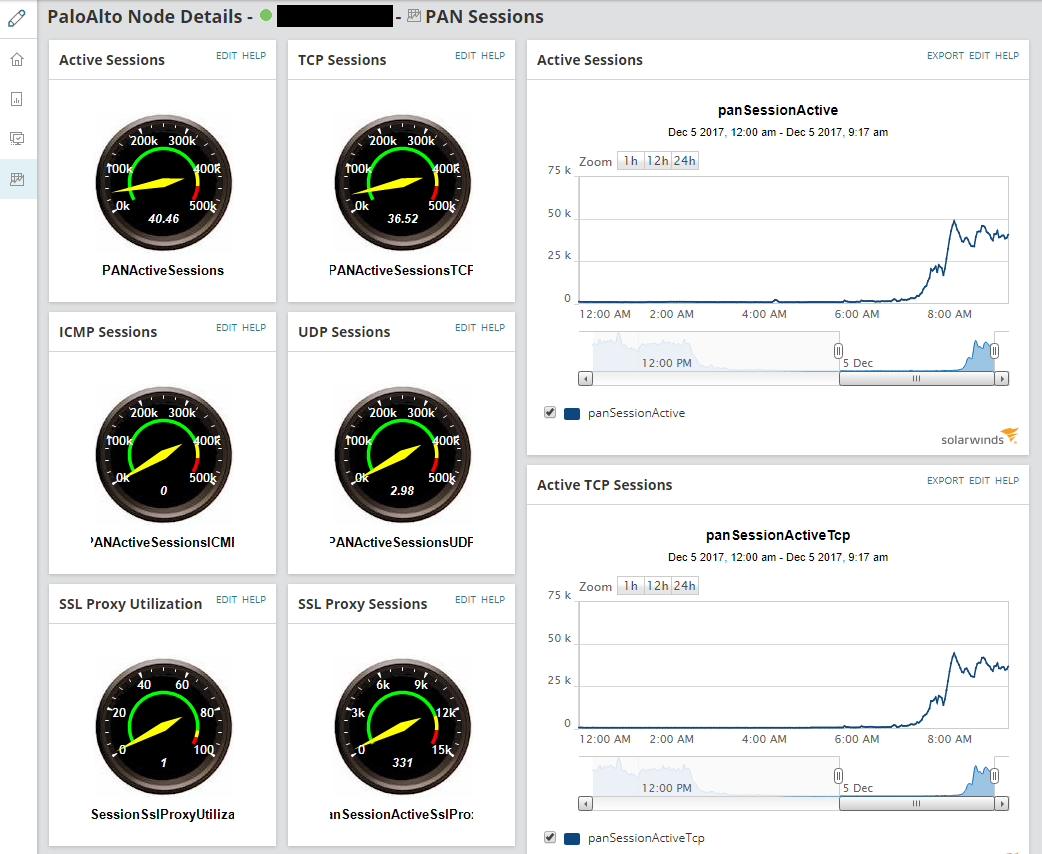Select the PAN Sessions view sidebar icon
Viewport: 1042px width, 854px height.
(x=17, y=179)
